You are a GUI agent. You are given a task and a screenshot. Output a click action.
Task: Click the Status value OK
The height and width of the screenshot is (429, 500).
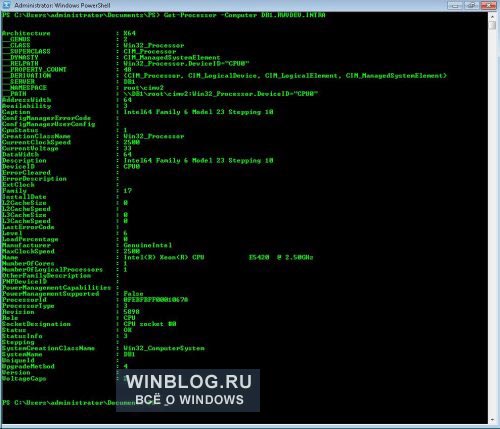(128, 330)
